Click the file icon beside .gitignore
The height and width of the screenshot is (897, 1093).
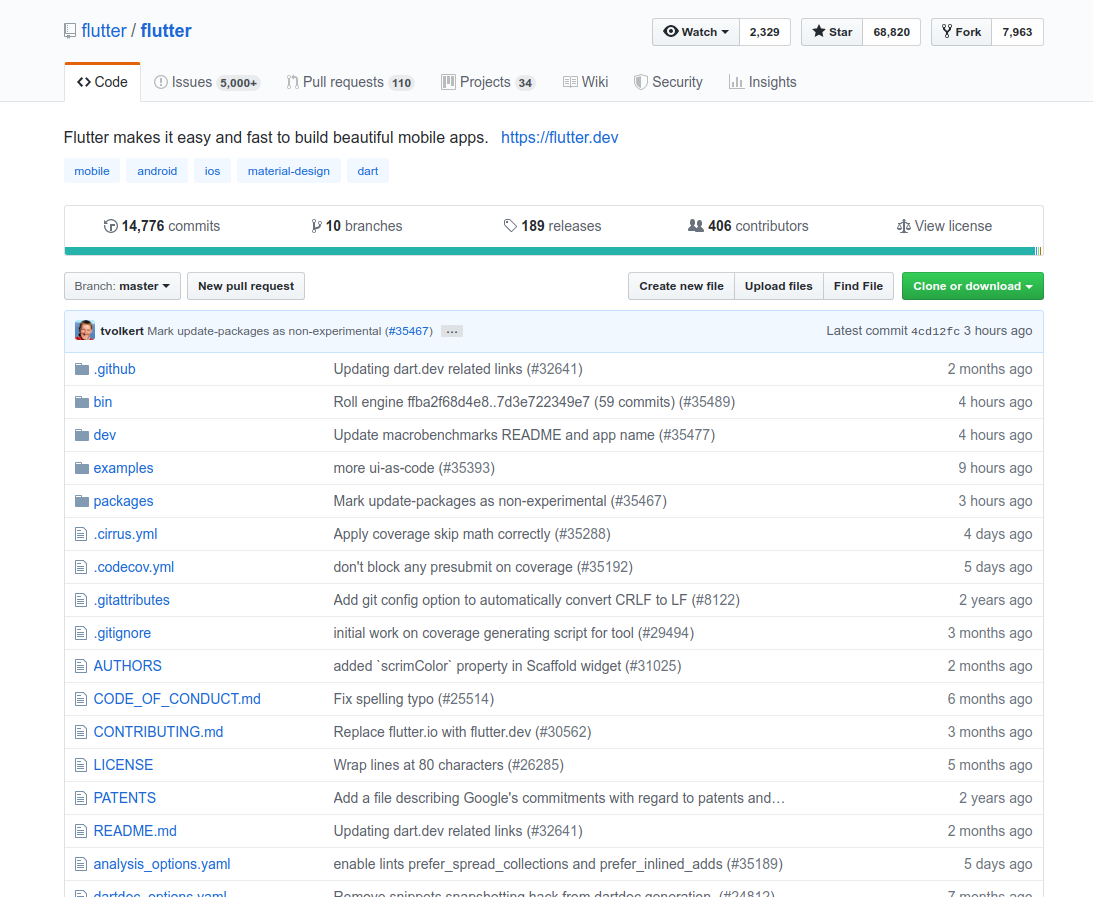pyautogui.click(x=81, y=633)
